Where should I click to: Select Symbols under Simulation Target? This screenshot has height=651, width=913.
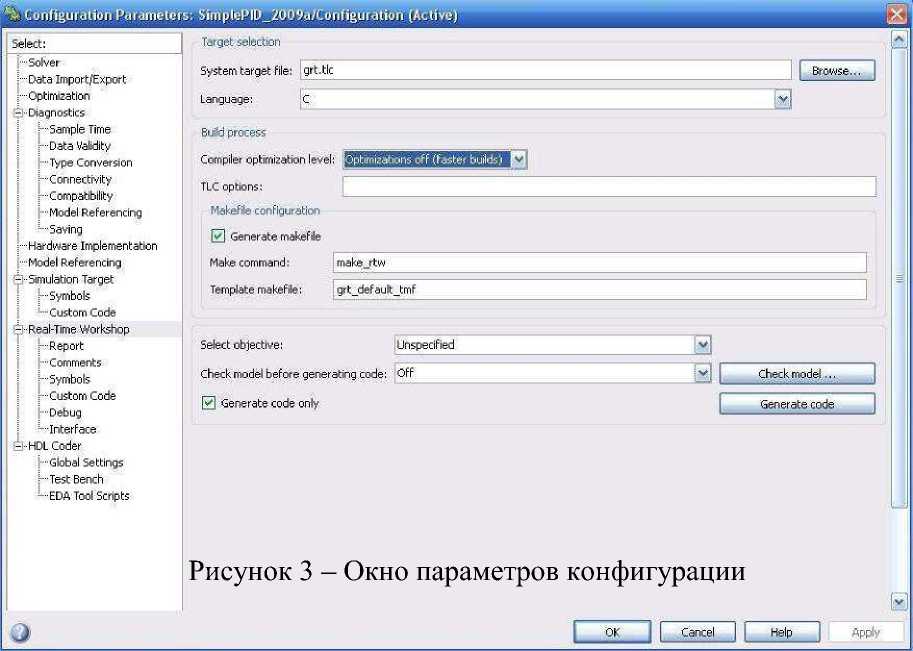click(x=69, y=296)
